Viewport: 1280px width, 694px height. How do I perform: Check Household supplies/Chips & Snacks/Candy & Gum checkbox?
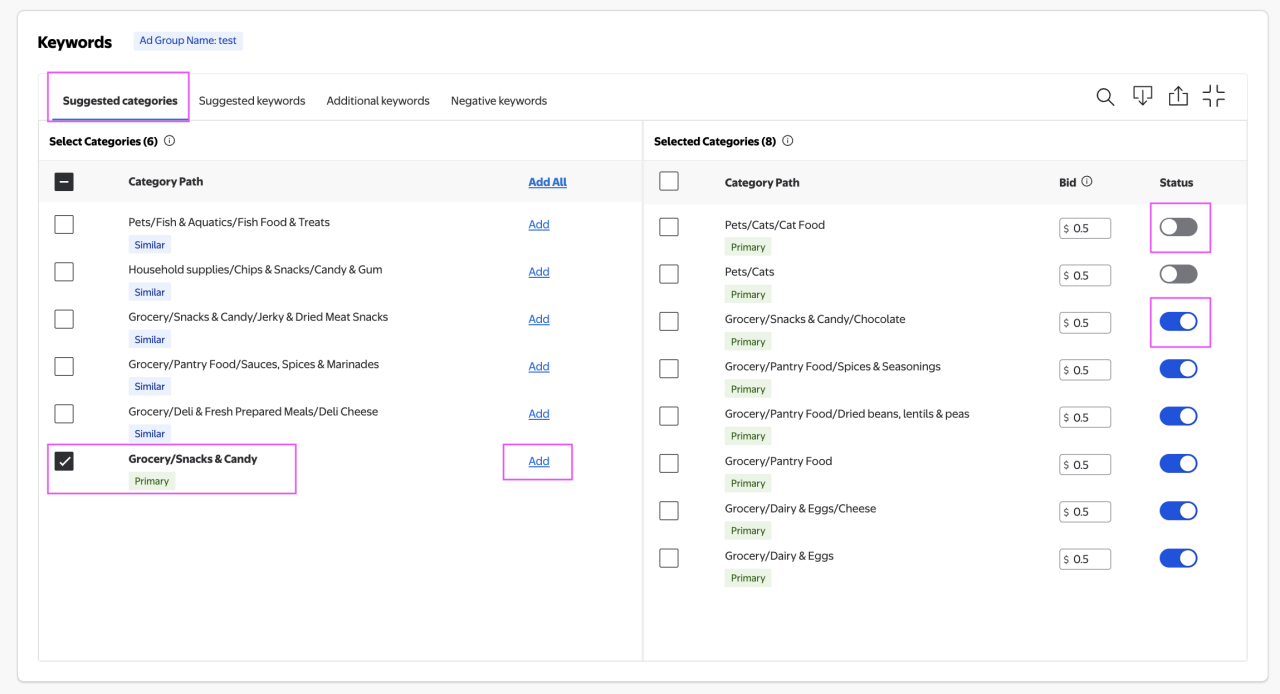[64, 271]
